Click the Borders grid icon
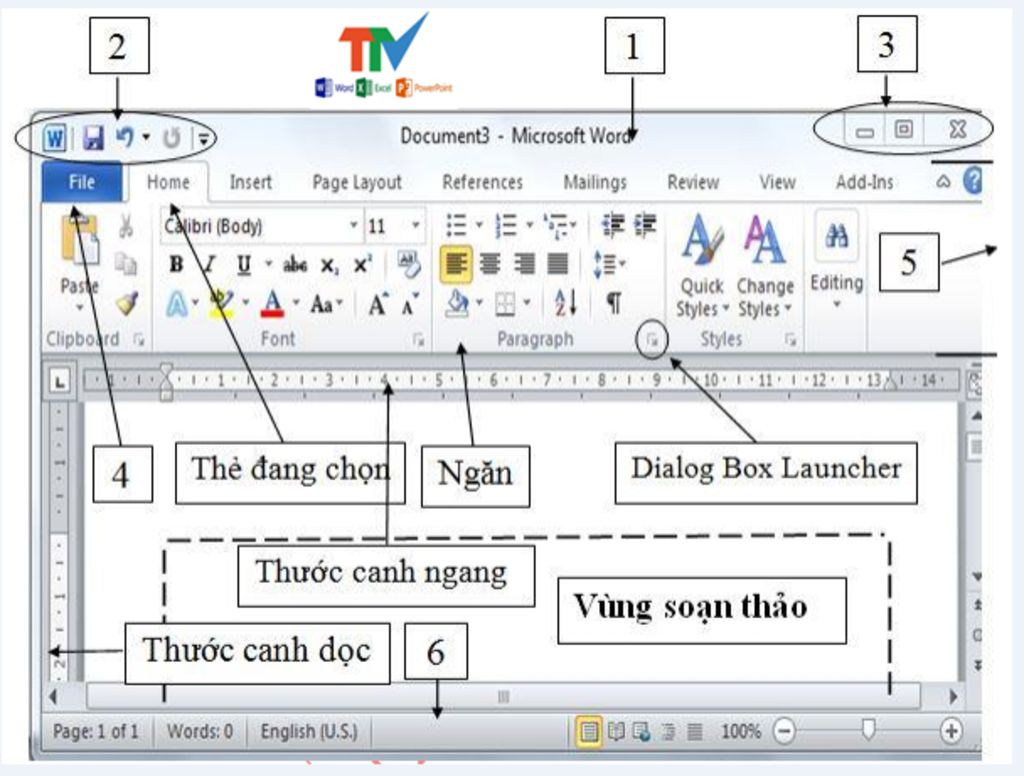Screen dimensions: 1024x776 click(505, 304)
